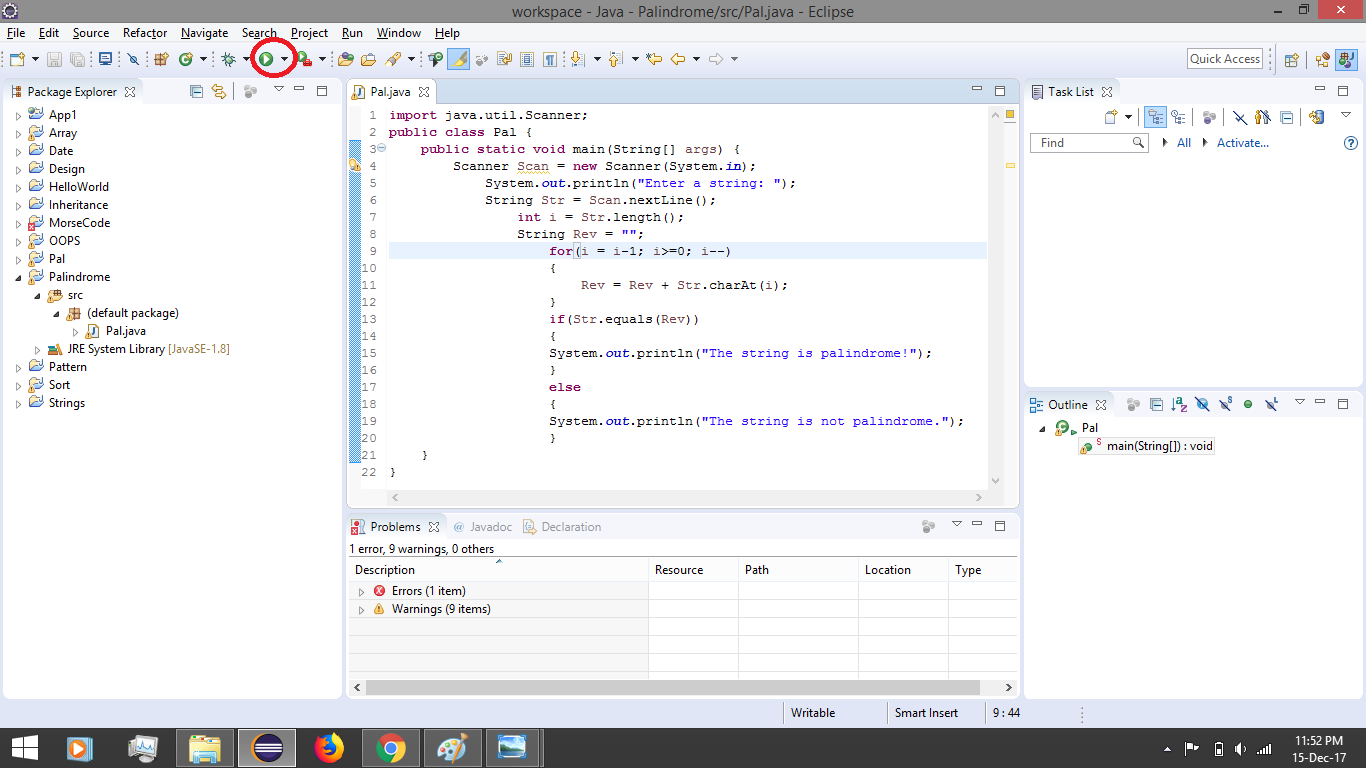The image size is (1366, 768).
Task: Run the Pal program with the green Run button
Action: tap(266, 59)
